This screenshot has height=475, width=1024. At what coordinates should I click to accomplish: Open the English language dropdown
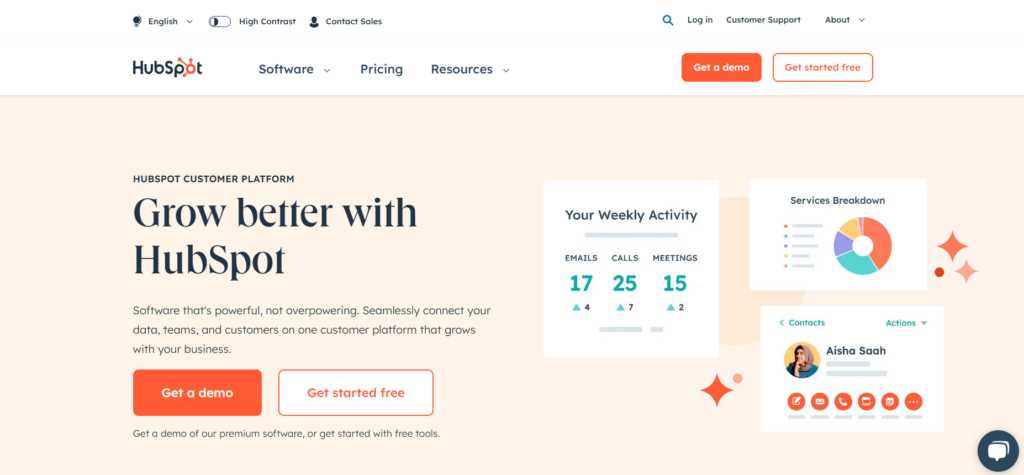tap(162, 21)
